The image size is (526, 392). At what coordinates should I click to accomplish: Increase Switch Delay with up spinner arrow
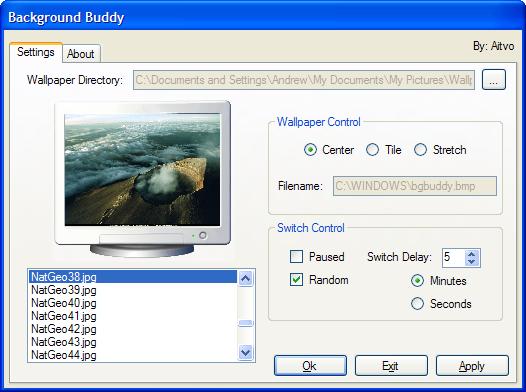pyautogui.click(x=471, y=254)
